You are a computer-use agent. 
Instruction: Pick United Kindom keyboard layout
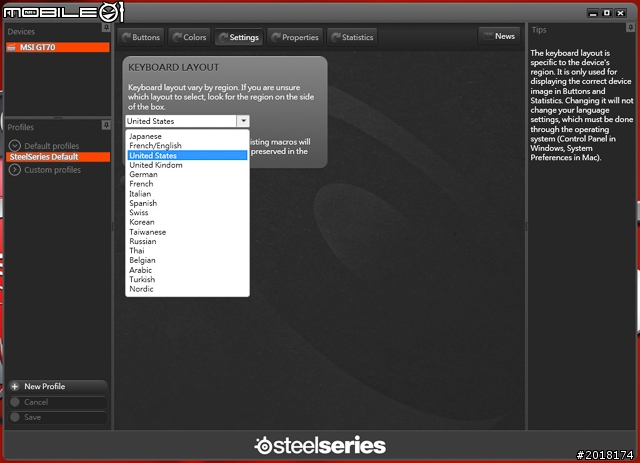coord(187,165)
